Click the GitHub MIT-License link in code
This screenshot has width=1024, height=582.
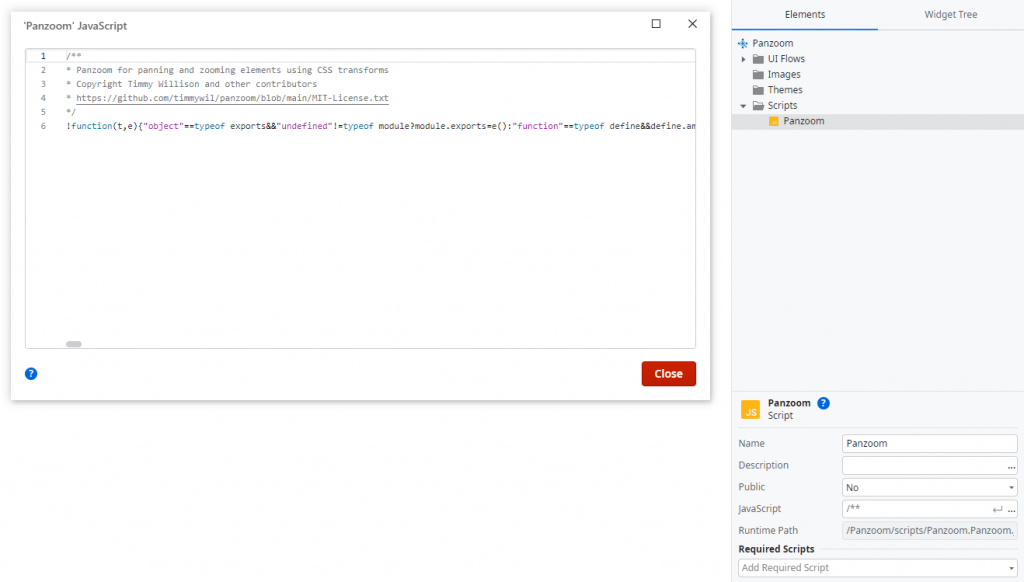(232, 99)
